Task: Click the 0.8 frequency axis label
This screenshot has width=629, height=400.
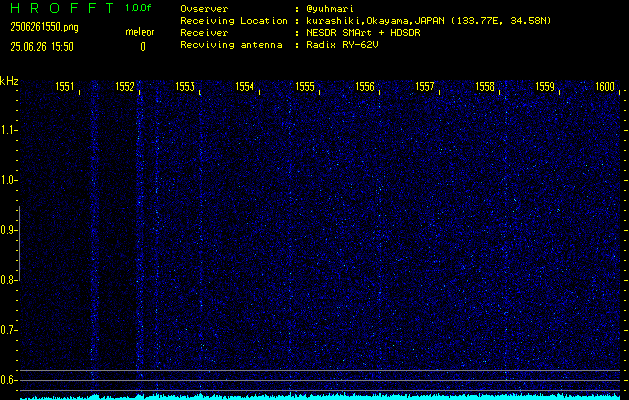Action: click(x=8, y=280)
